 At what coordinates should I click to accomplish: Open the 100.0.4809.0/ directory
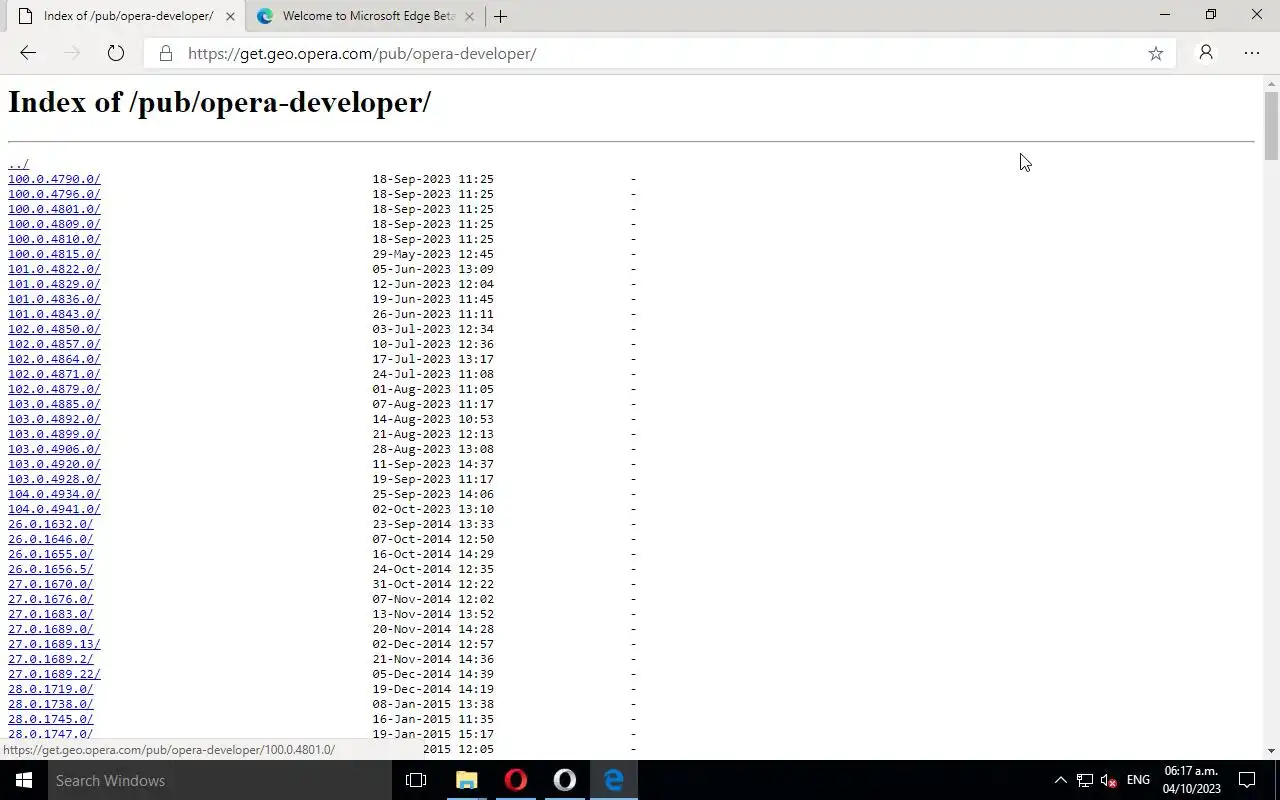point(54,224)
